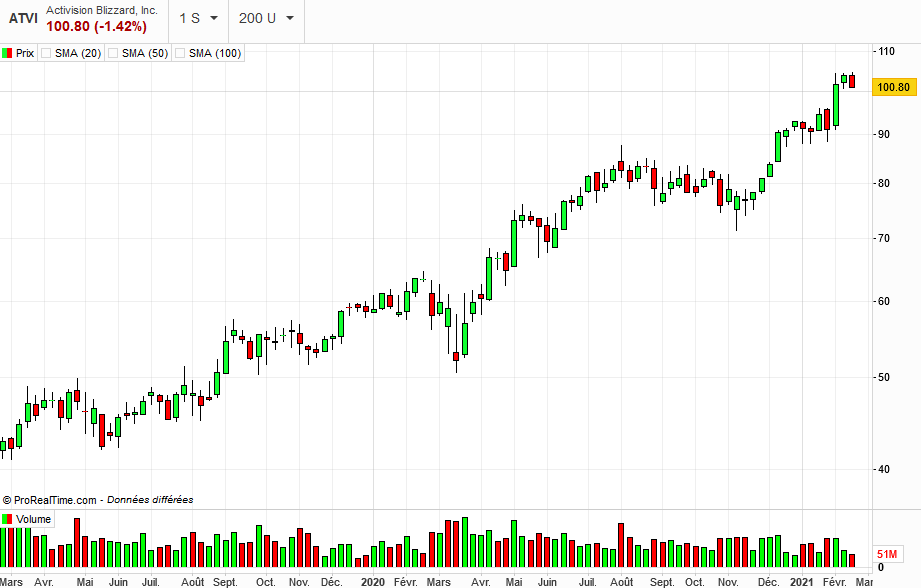Show the SMA (100) indicator

[180, 53]
